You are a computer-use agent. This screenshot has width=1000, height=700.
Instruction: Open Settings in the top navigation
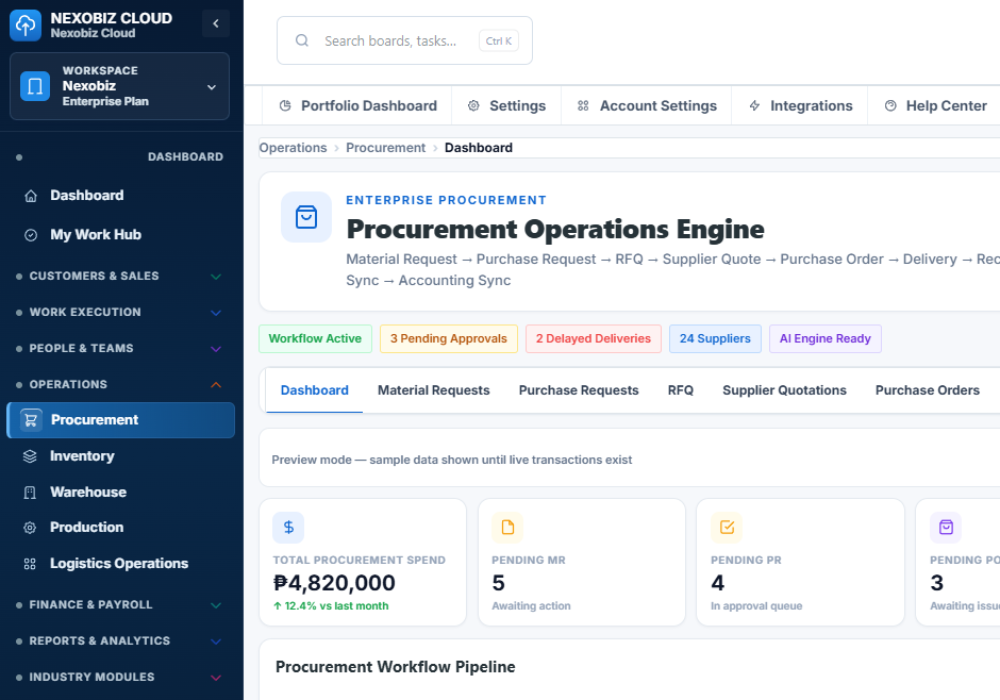tap(507, 106)
